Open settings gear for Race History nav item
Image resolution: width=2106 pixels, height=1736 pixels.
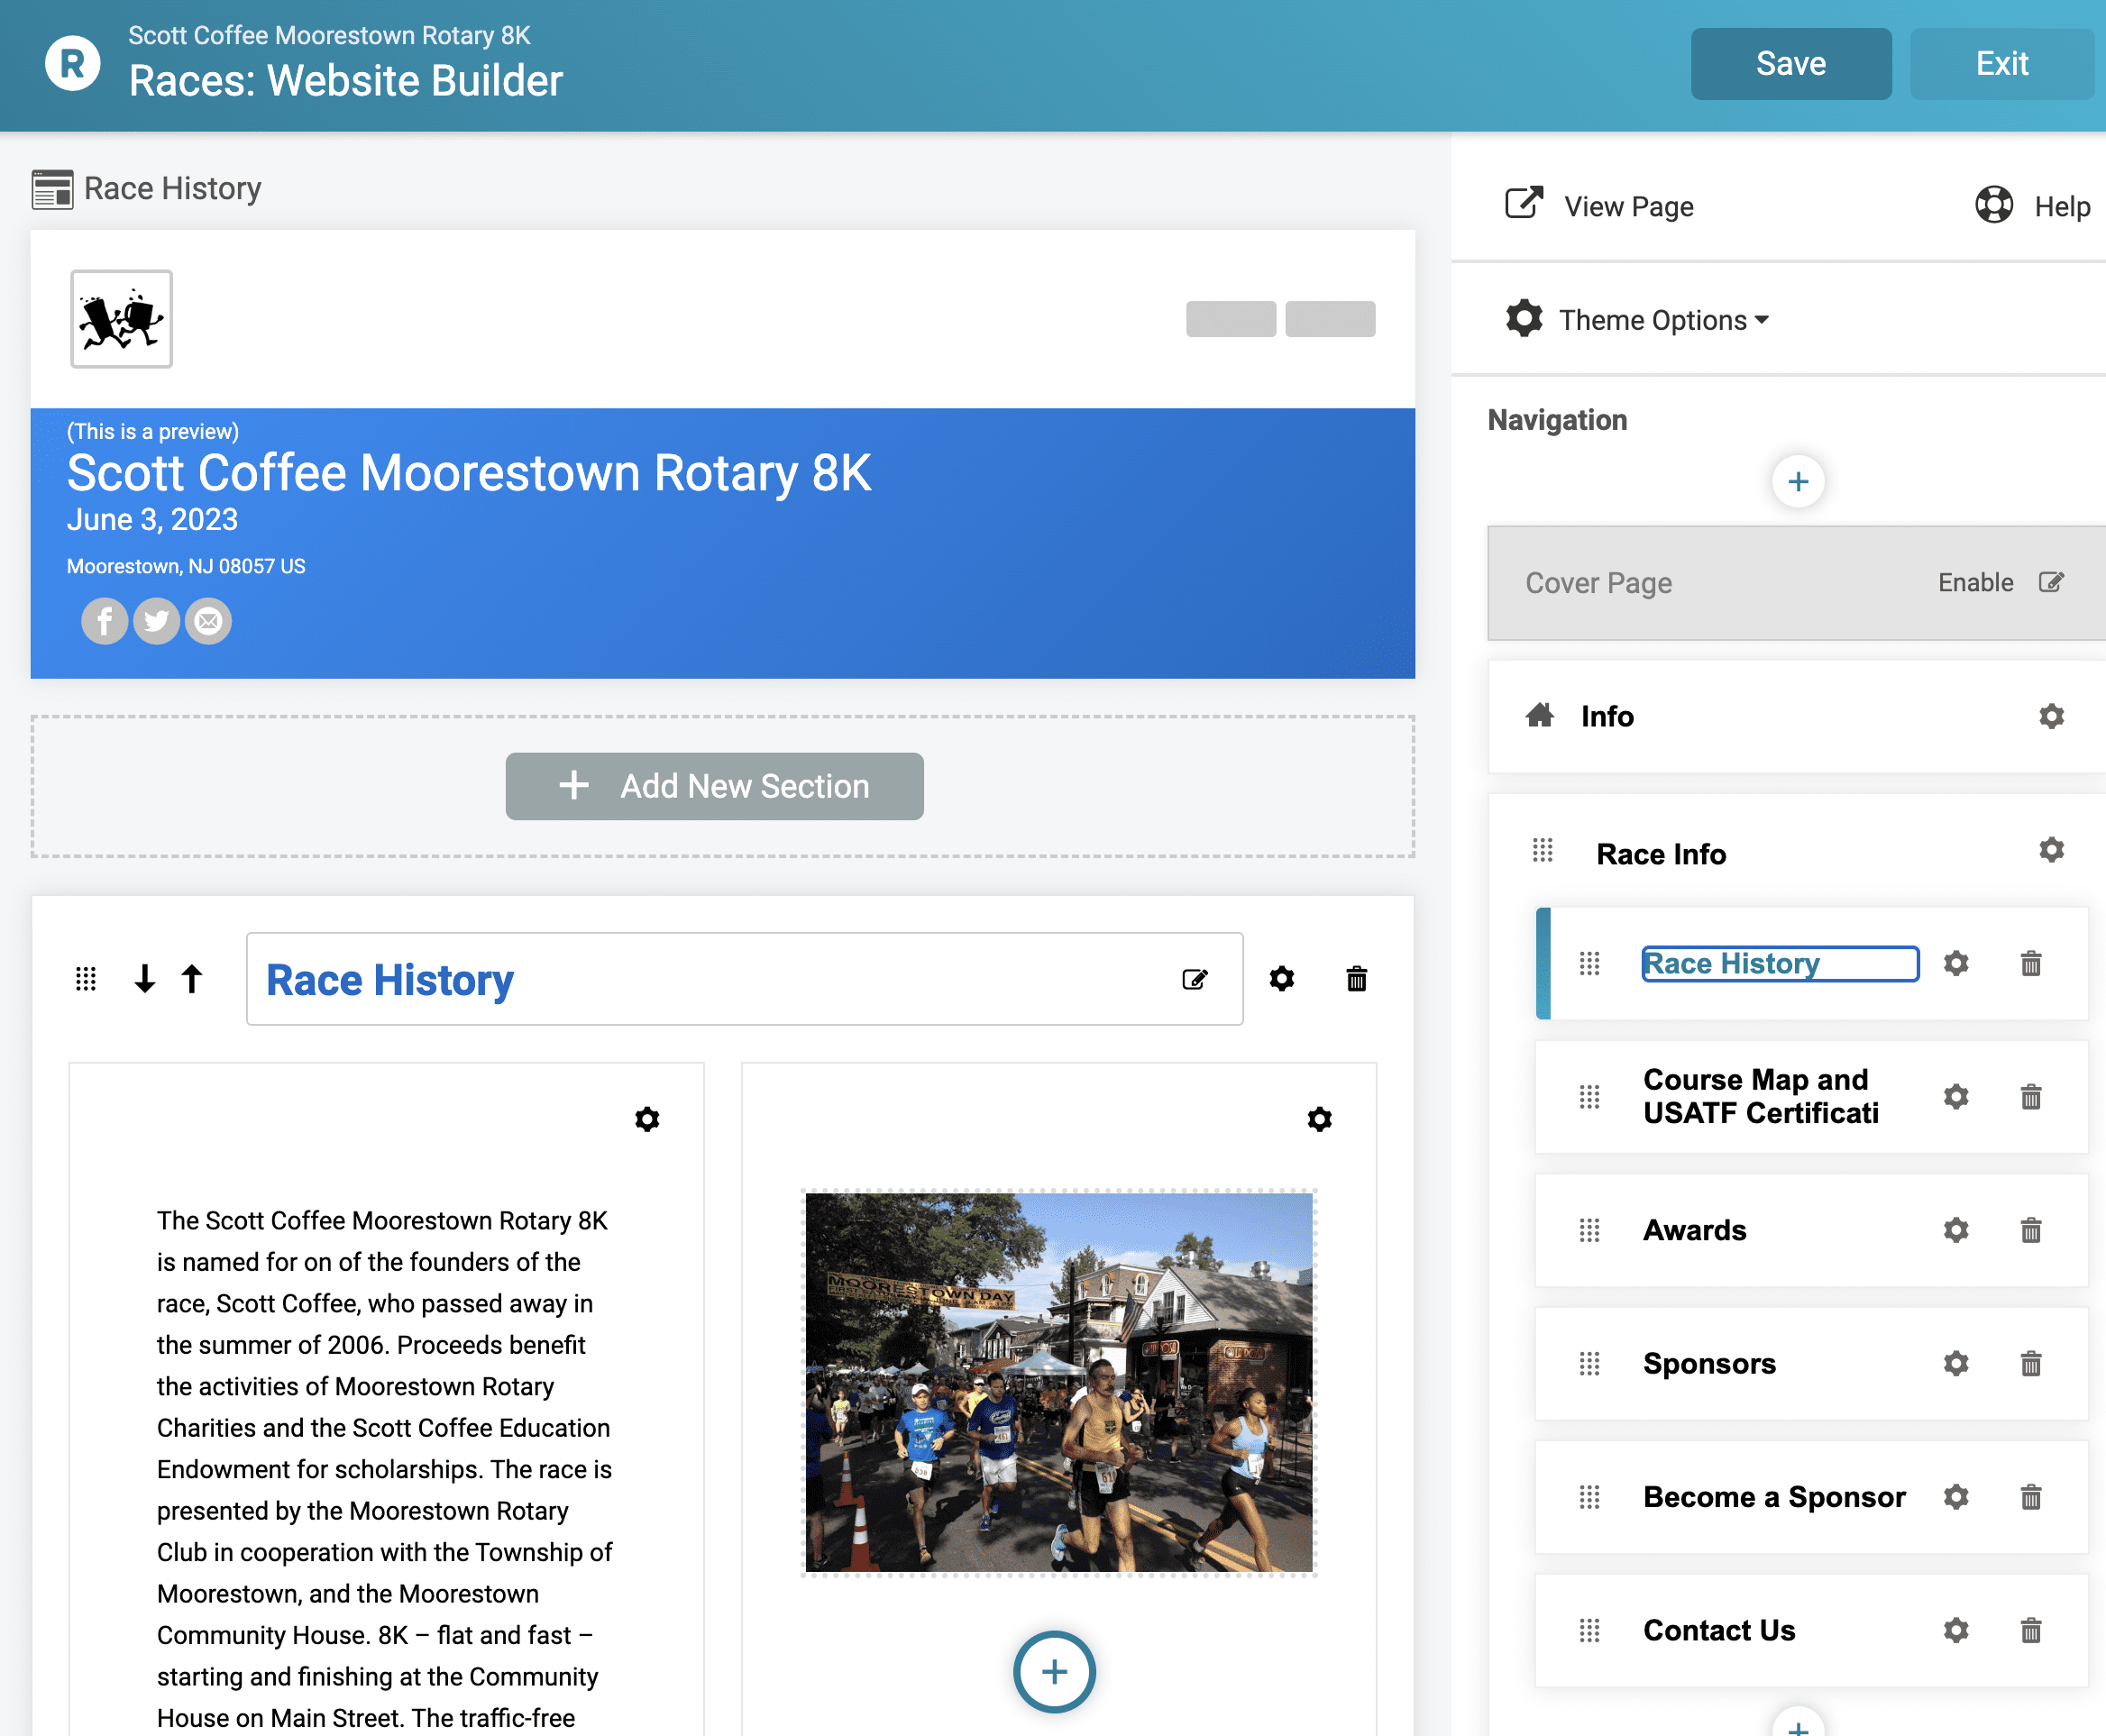tap(1956, 964)
